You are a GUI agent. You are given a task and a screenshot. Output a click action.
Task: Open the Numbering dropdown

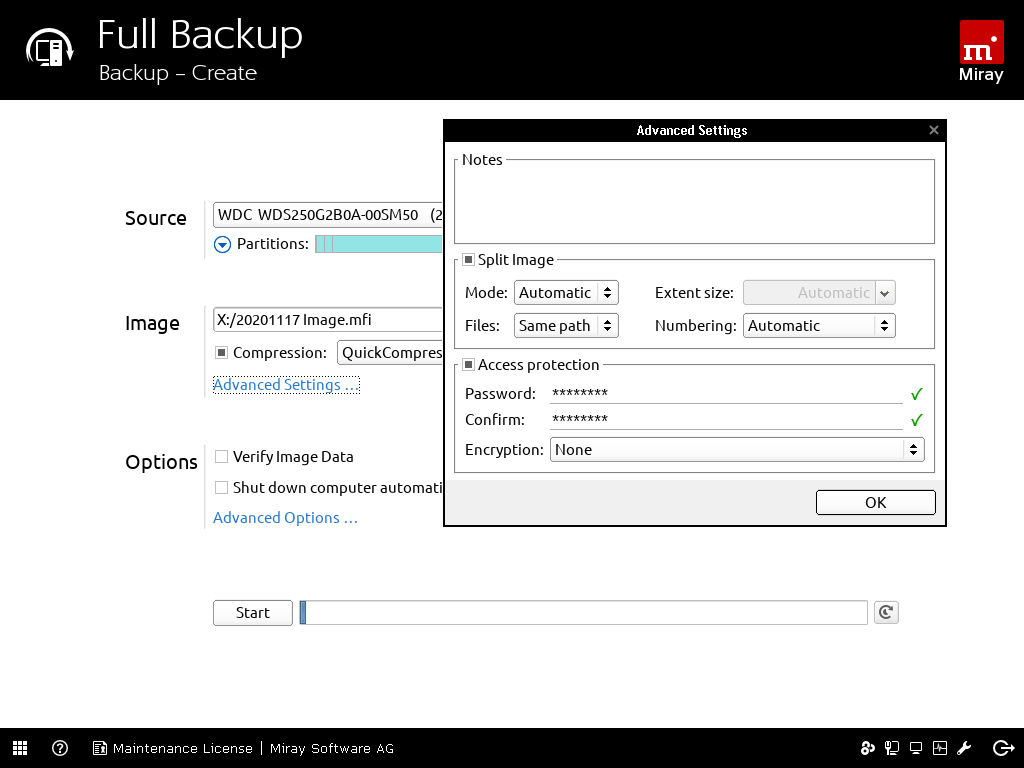point(819,326)
